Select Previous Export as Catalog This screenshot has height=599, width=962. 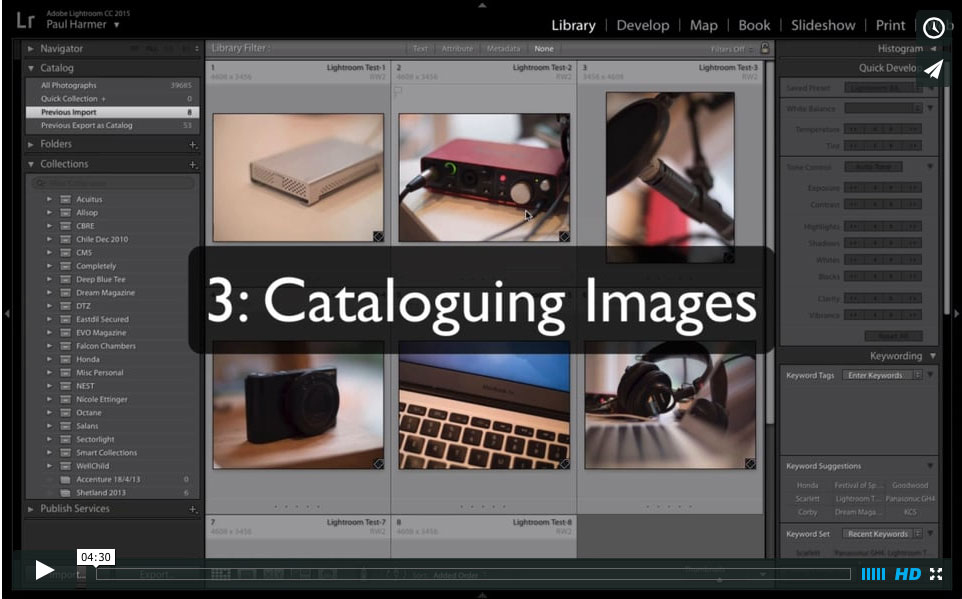click(x=112, y=125)
